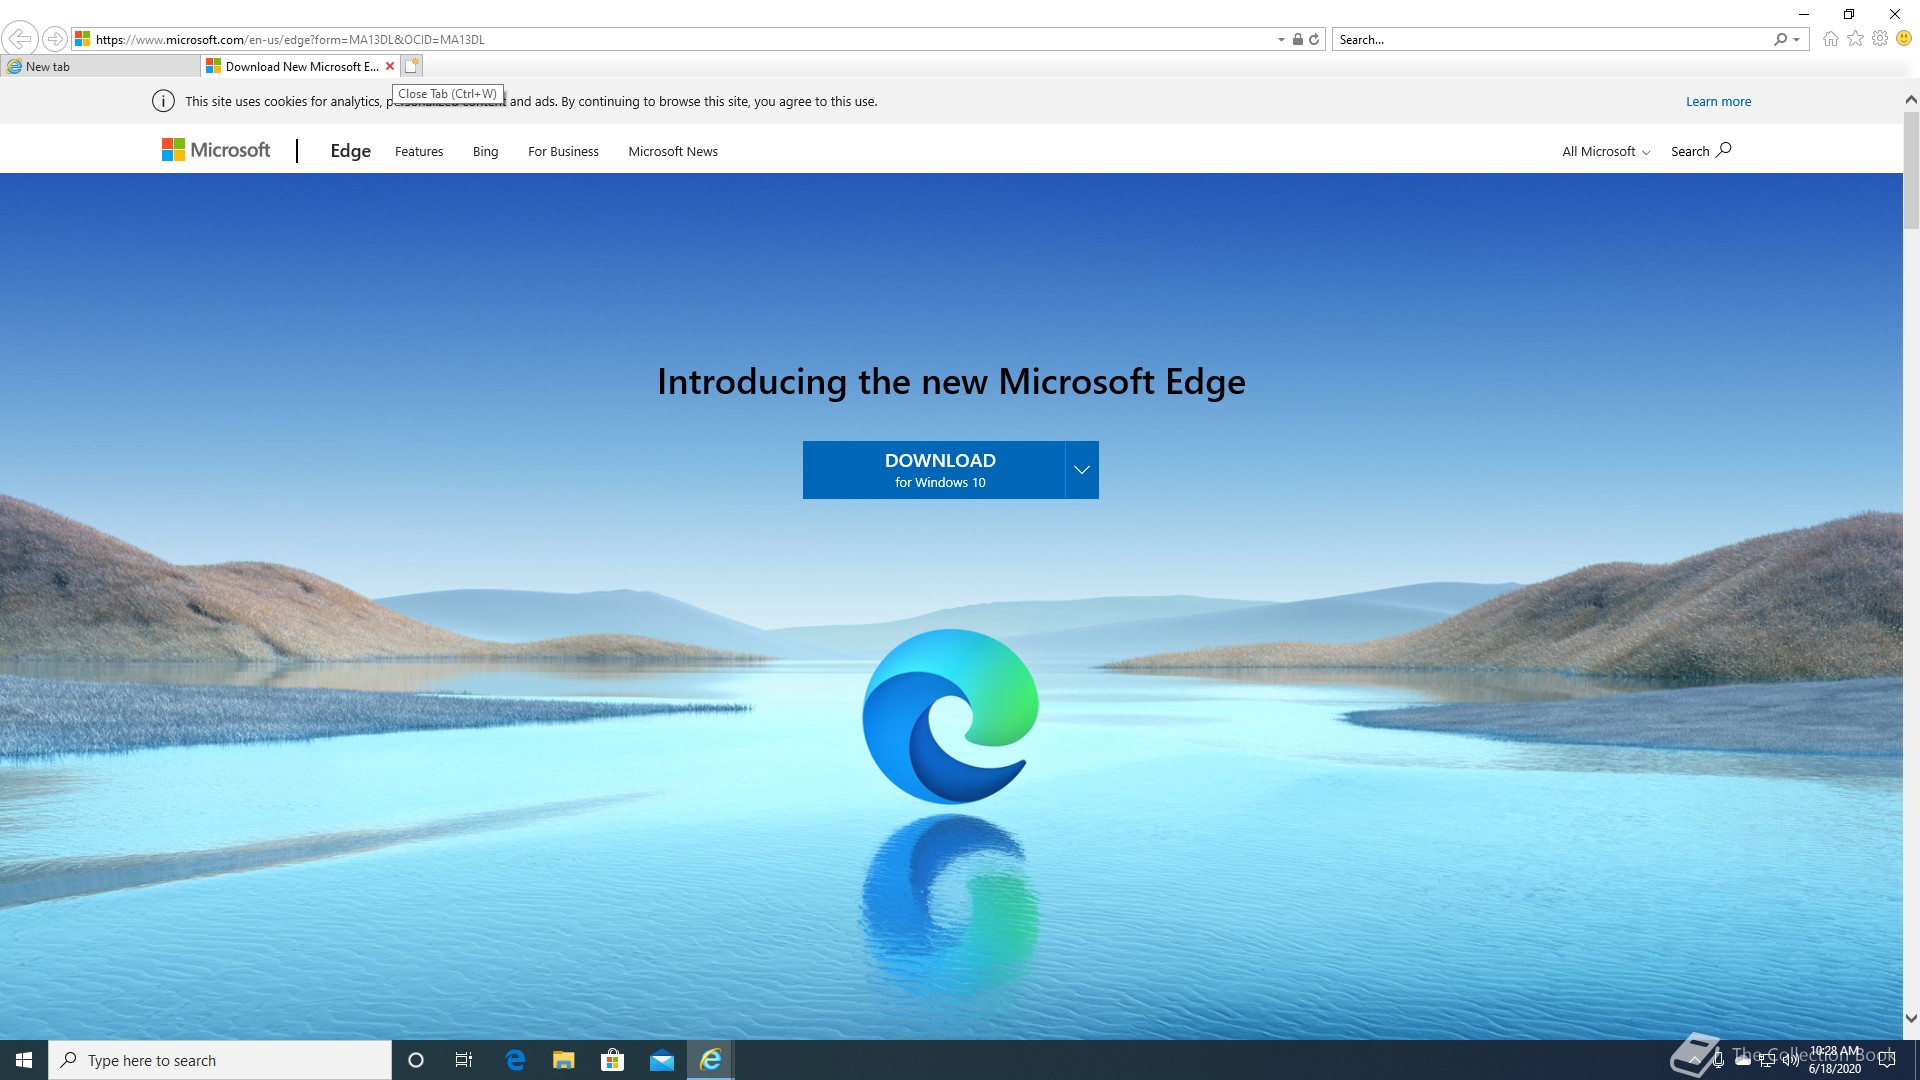The image size is (1920, 1080).
Task: Click the refresh icon in address bar
Action: pyautogui.click(x=1314, y=40)
